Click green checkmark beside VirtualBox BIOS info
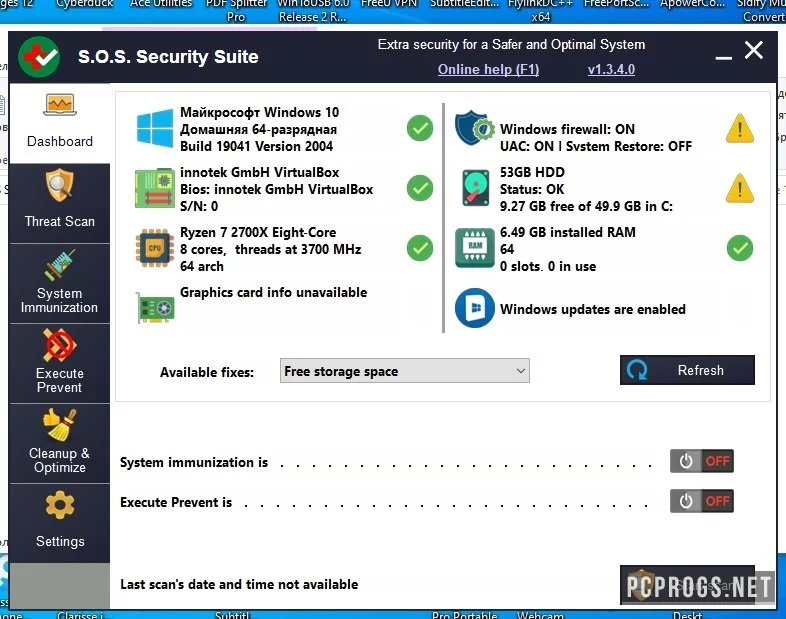The height and width of the screenshot is (619, 786). (420, 188)
